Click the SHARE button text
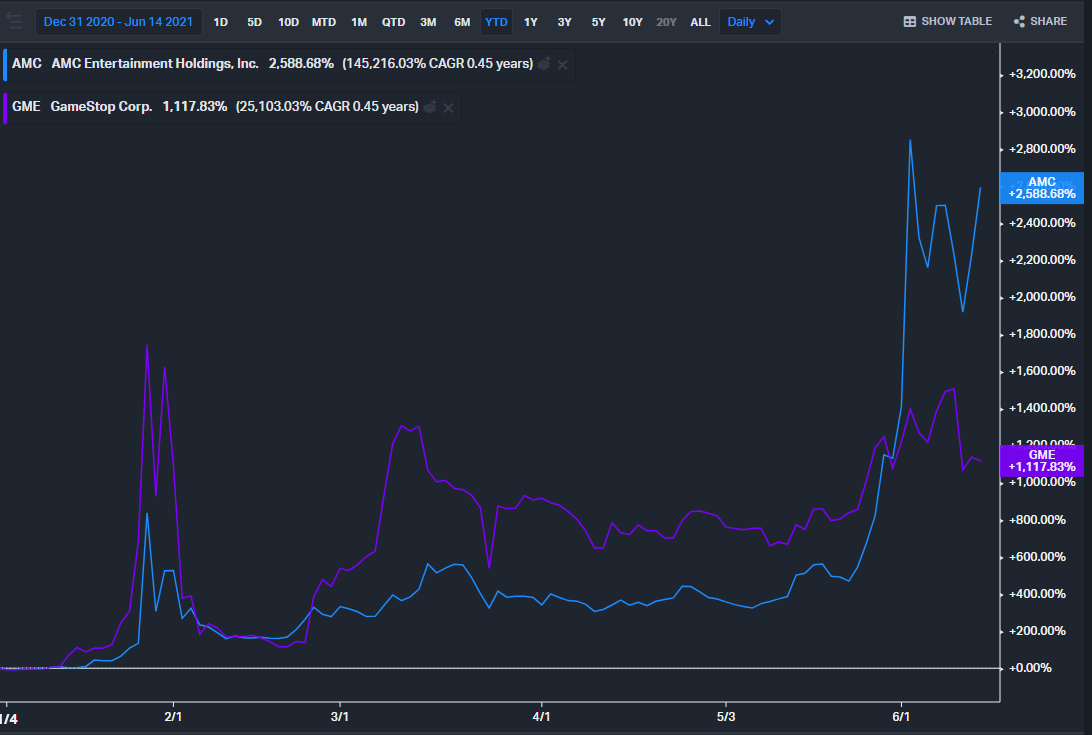The image size is (1092, 735). point(1048,21)
